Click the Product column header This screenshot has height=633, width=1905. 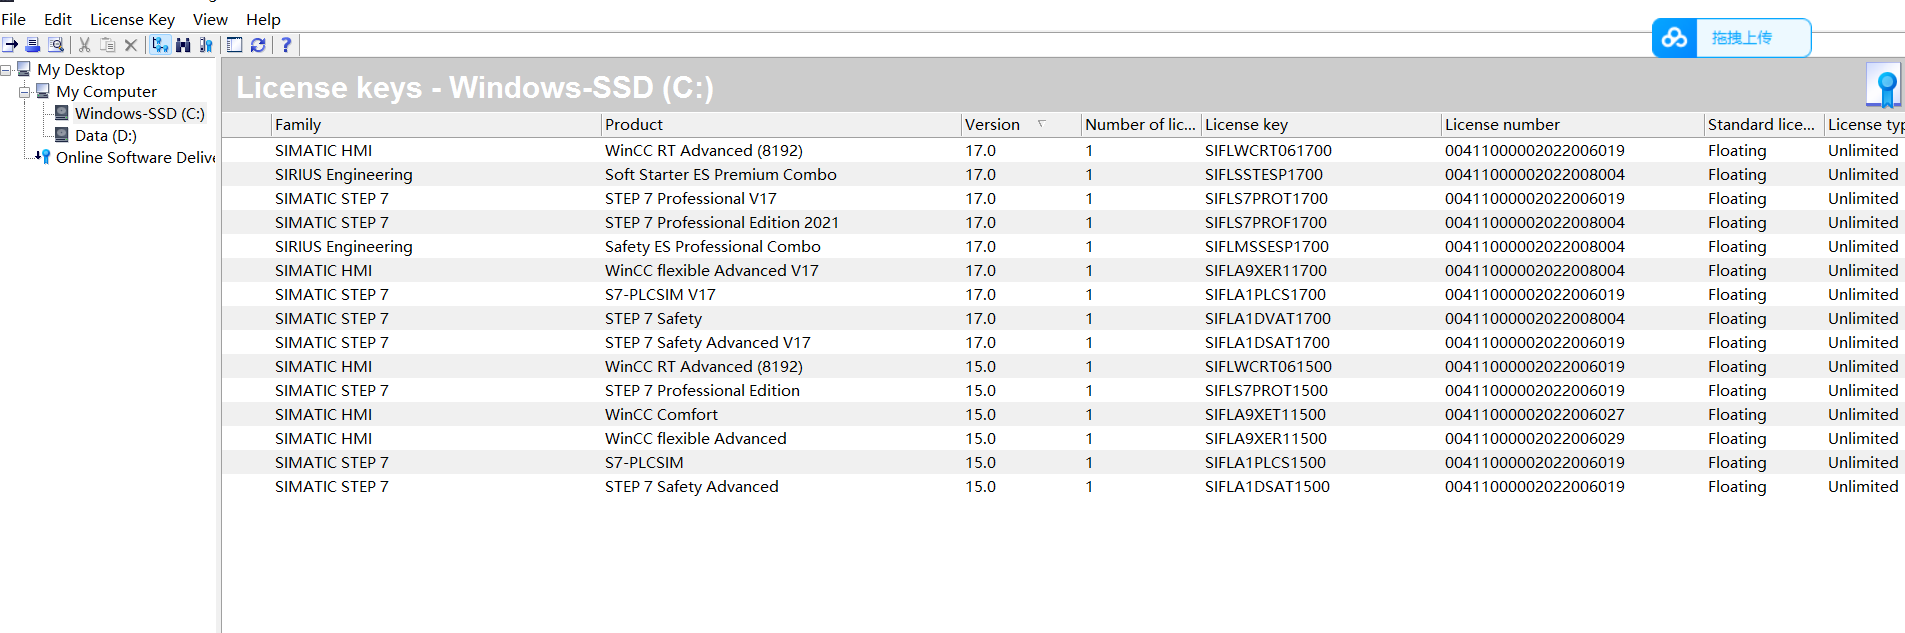(634, 125)
